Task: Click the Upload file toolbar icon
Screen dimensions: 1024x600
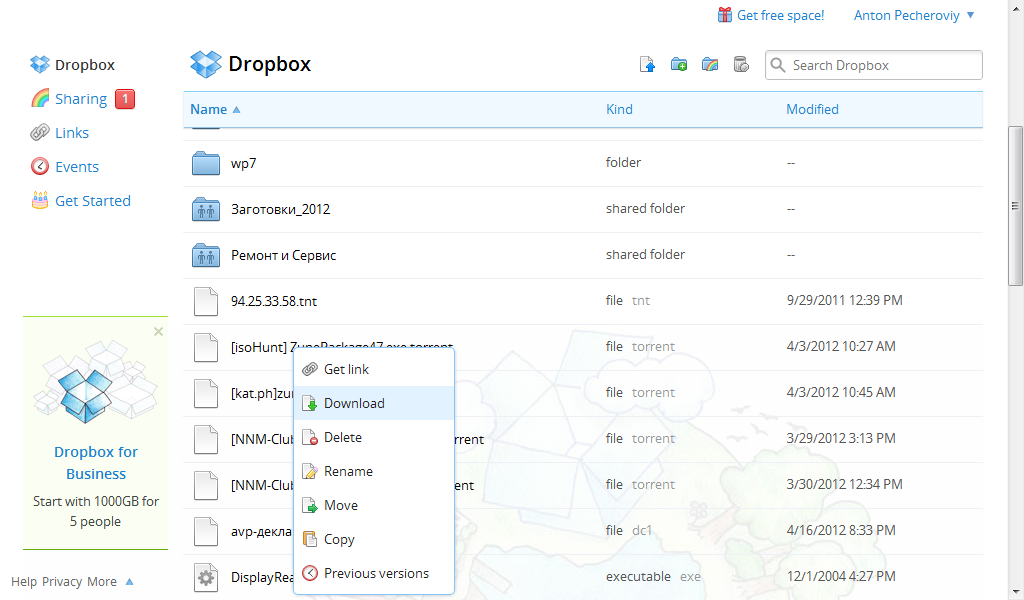Action: (647, 65)
